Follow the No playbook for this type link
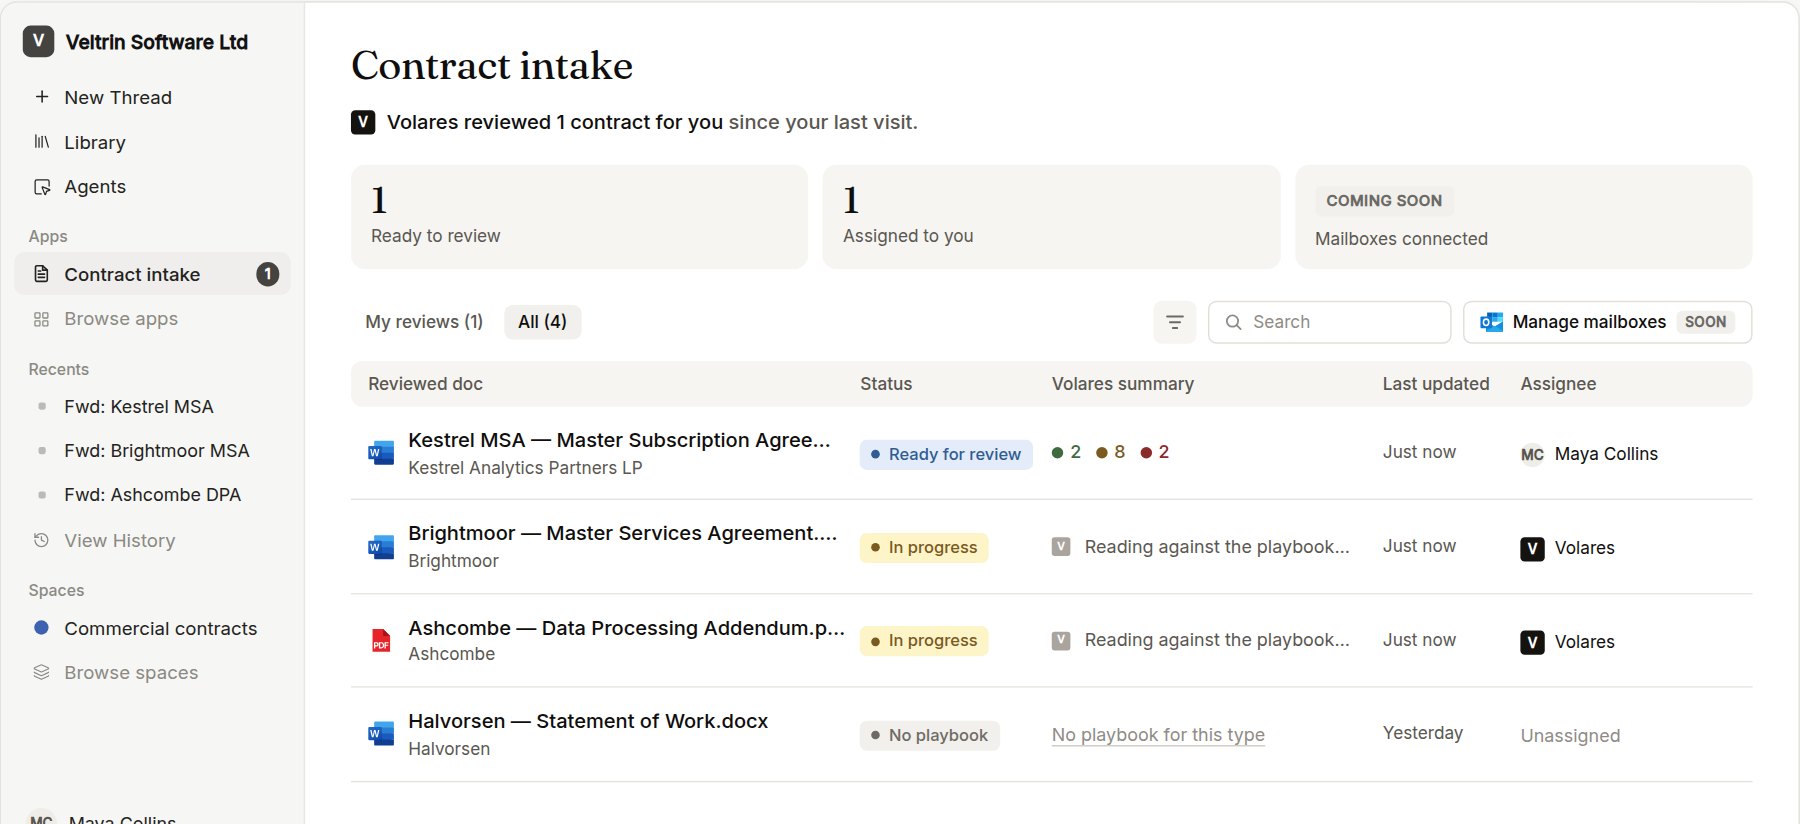The image size is (1800, 824). [x=1158, y=735]
